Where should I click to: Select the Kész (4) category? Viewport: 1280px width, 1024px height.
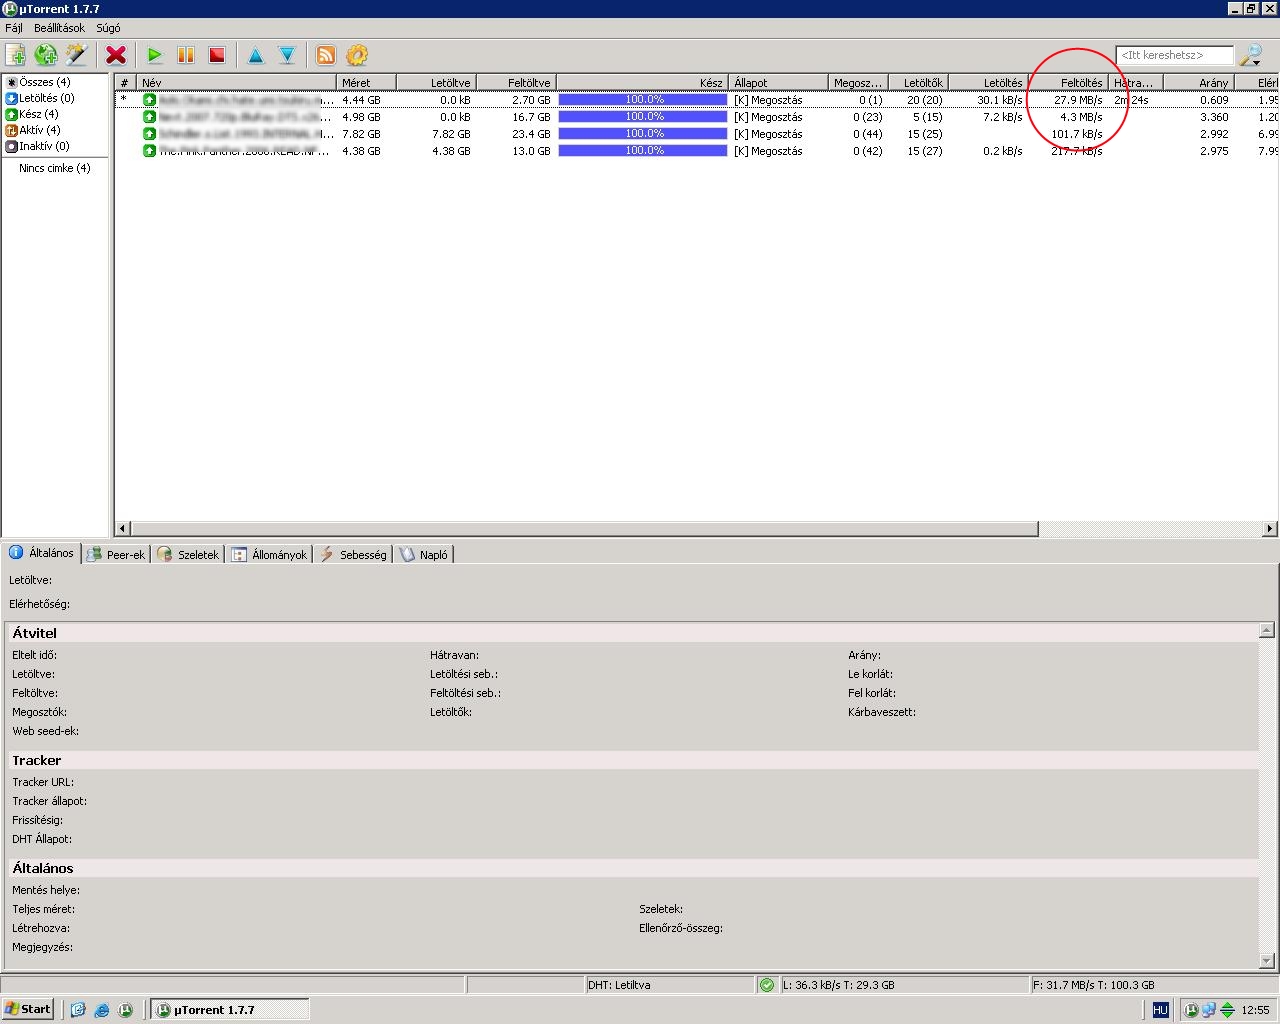(38, 114)
